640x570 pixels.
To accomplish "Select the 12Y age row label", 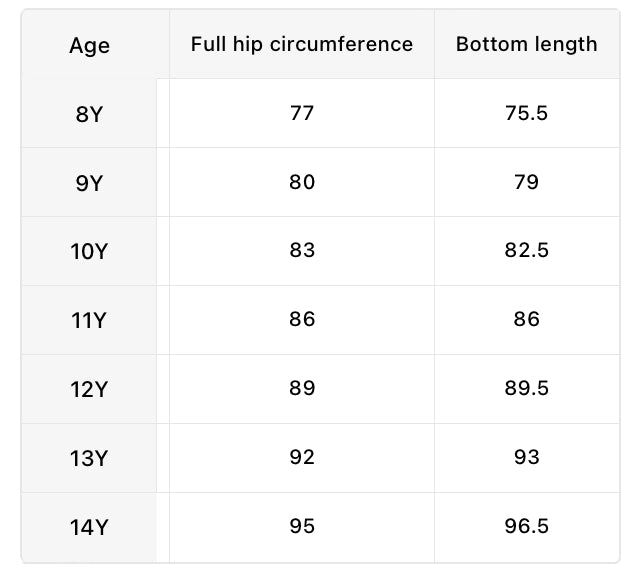I will pos(89,390).
